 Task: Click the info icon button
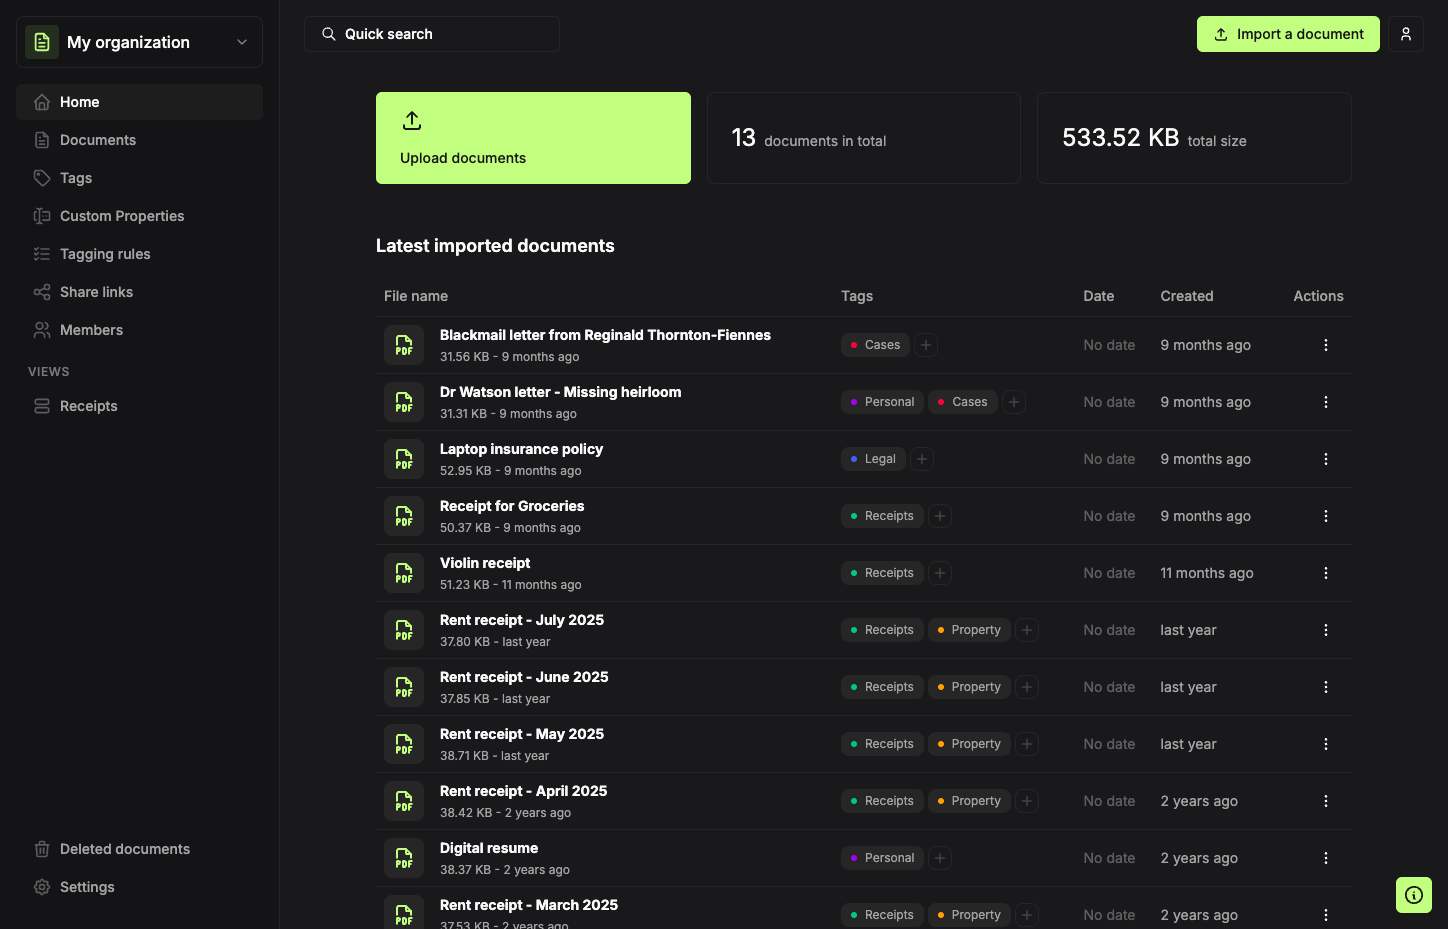1414,895
